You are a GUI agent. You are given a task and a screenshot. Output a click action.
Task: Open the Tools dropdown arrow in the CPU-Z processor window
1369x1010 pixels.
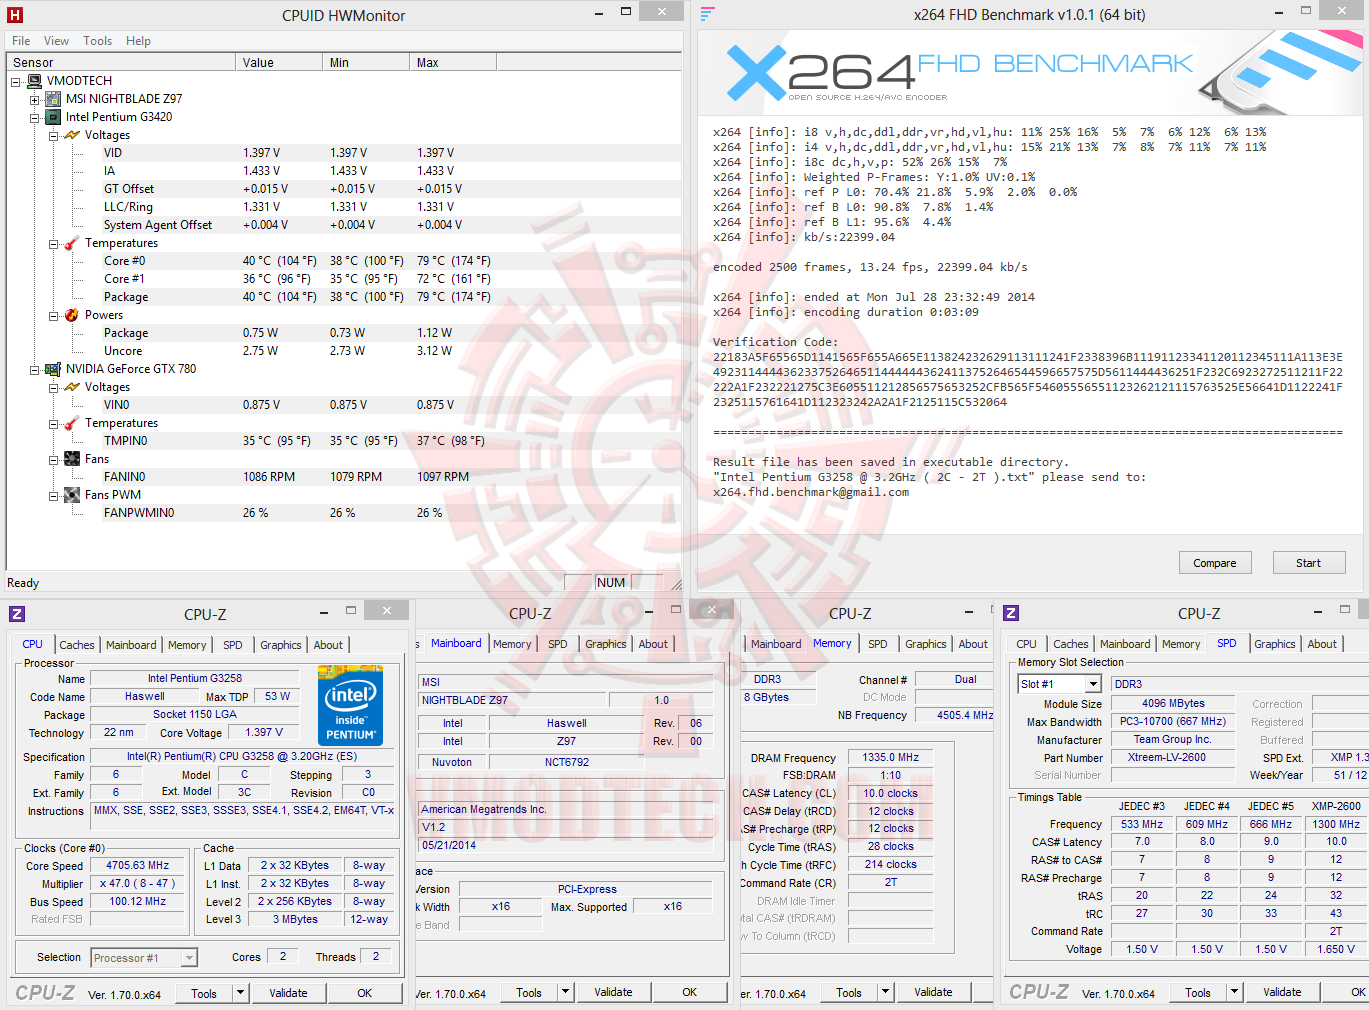[240, 993]
